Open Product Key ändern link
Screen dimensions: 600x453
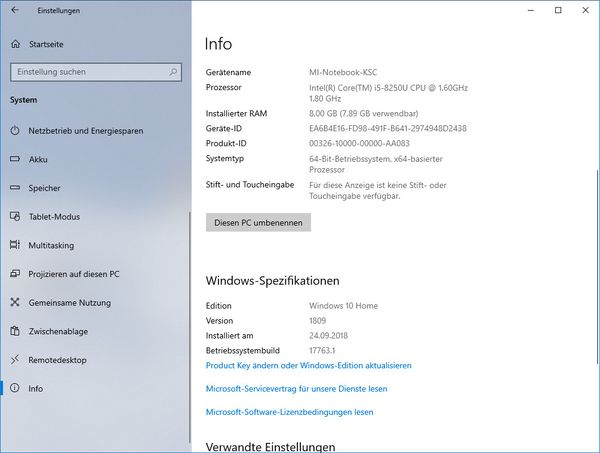308,365
